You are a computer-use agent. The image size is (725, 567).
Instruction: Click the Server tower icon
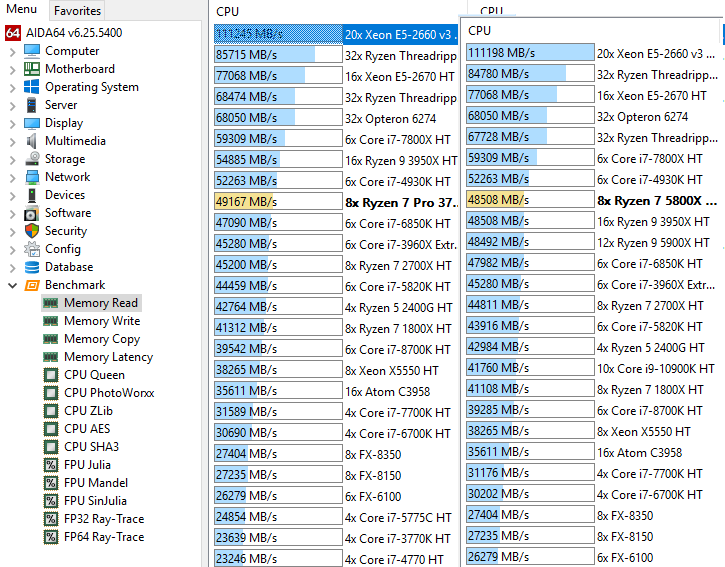click(x=32, y=105)
